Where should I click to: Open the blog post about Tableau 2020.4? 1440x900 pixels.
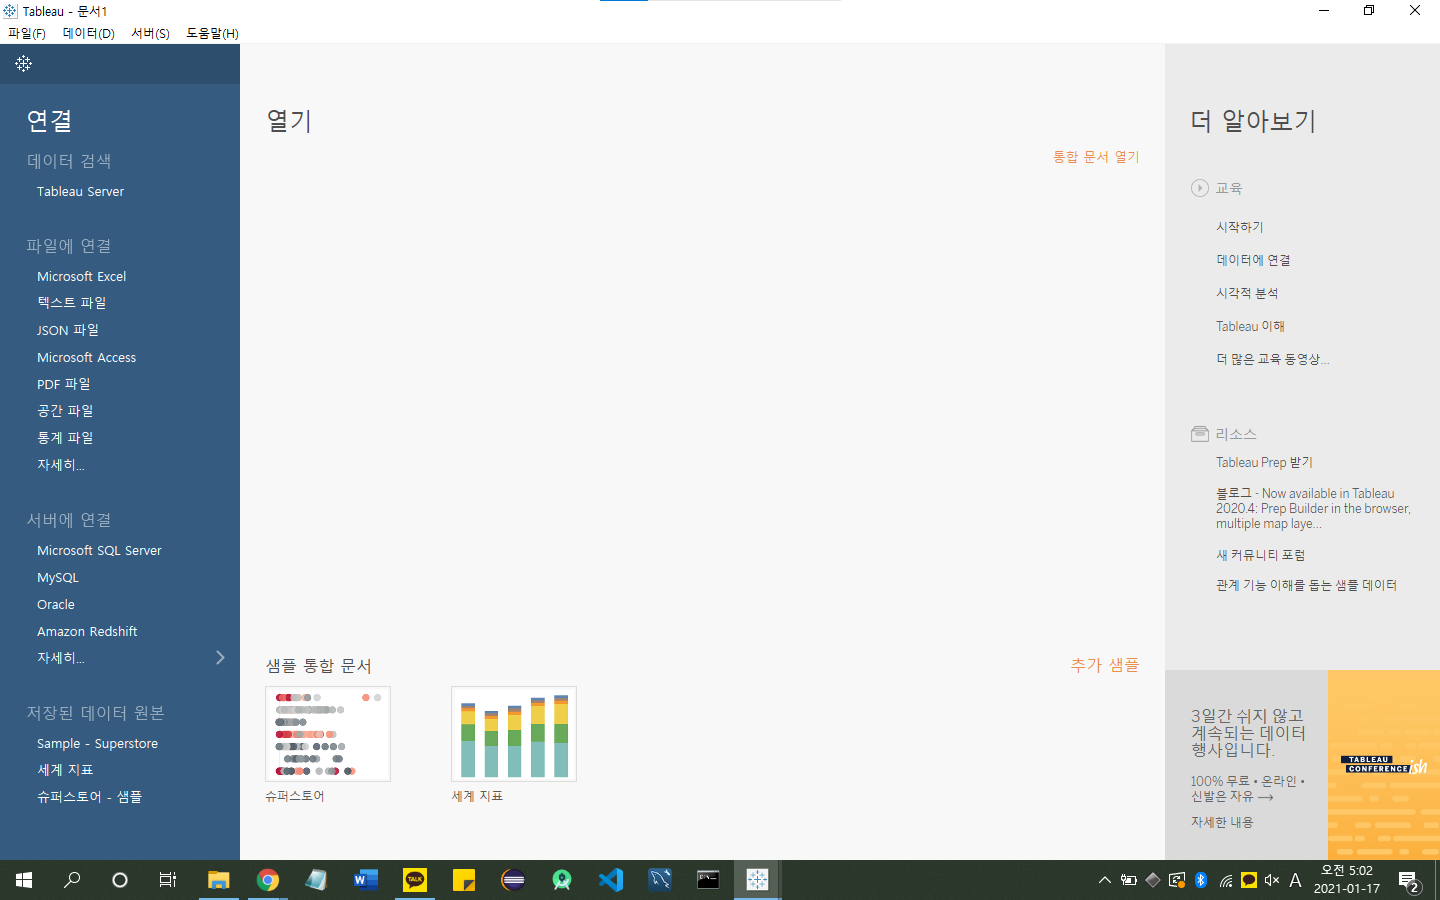(1313, 508)
